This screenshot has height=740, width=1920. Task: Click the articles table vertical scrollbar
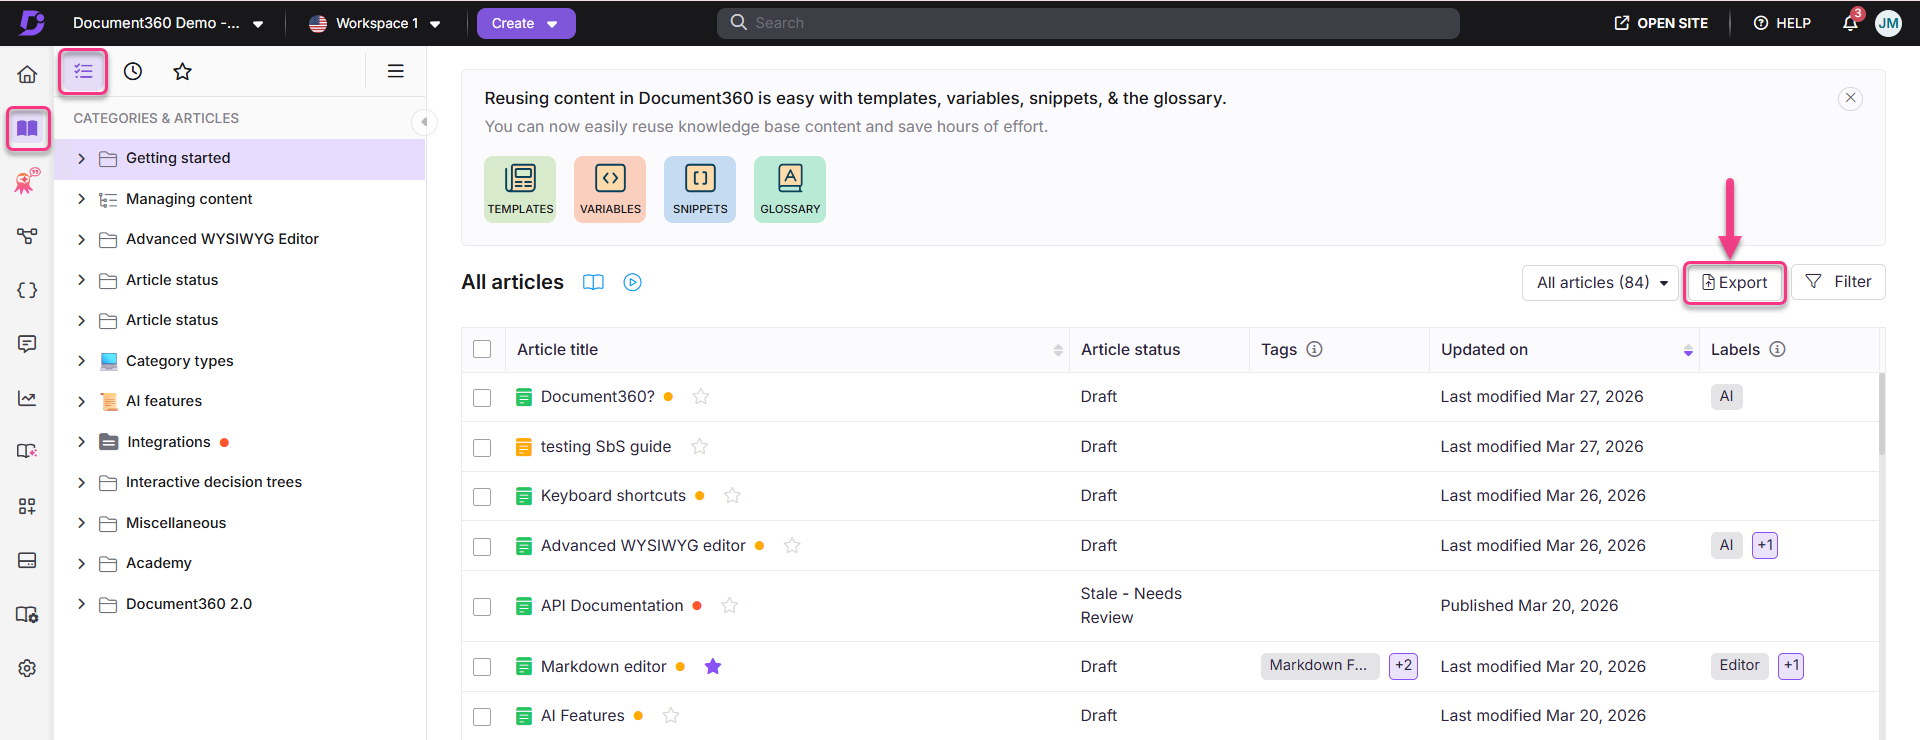point(1882,414)
